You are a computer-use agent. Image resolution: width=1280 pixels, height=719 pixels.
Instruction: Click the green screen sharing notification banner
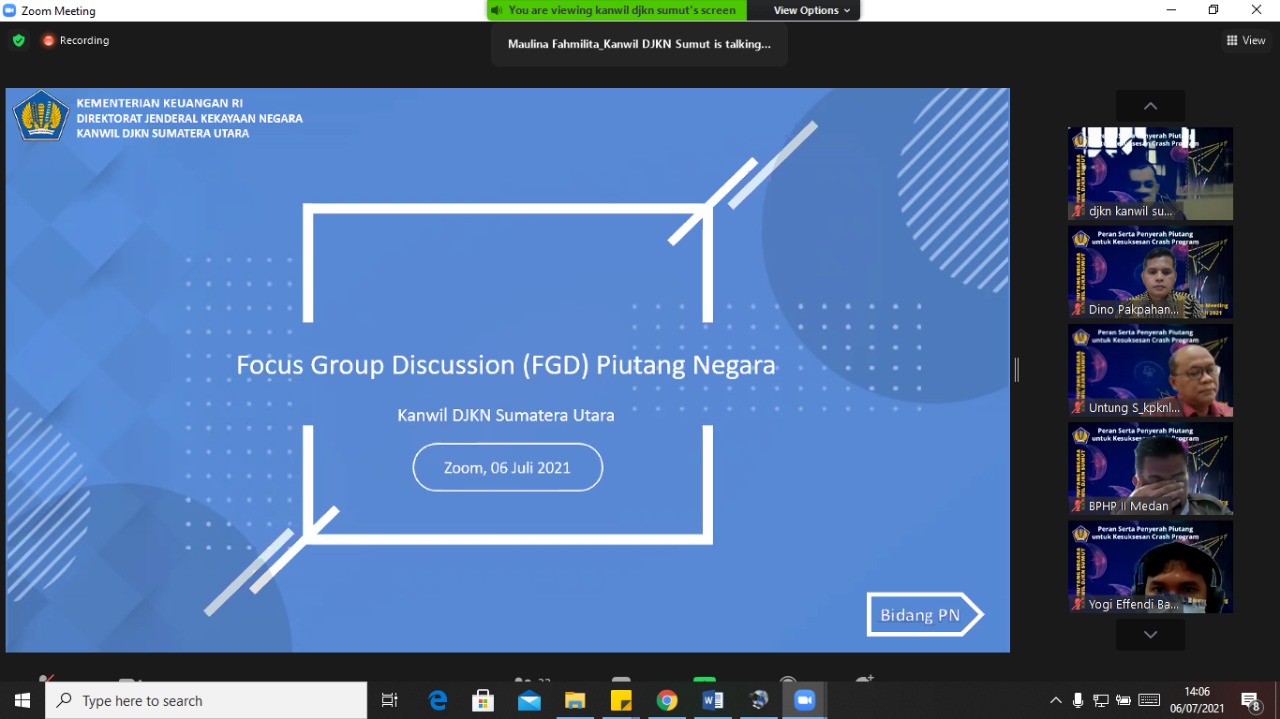click(x=613, y=10)
